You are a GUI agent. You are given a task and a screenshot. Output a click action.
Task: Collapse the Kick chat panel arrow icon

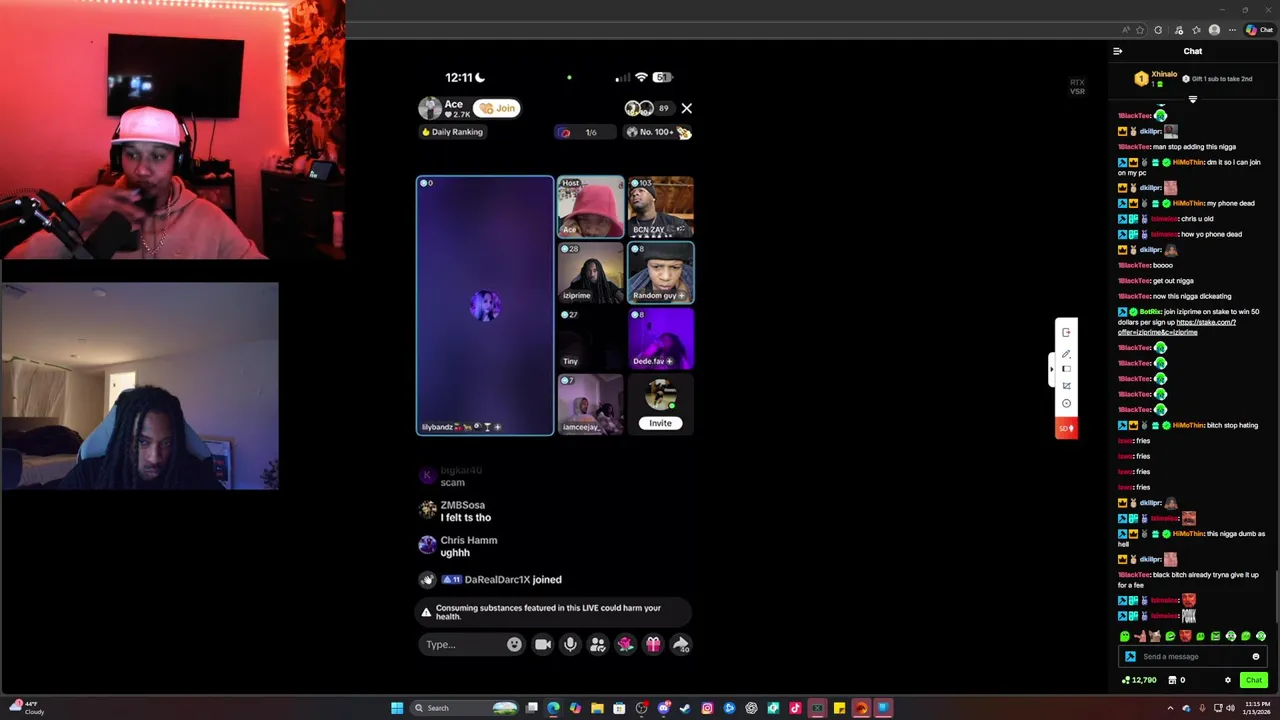[x=1118, y=51]
